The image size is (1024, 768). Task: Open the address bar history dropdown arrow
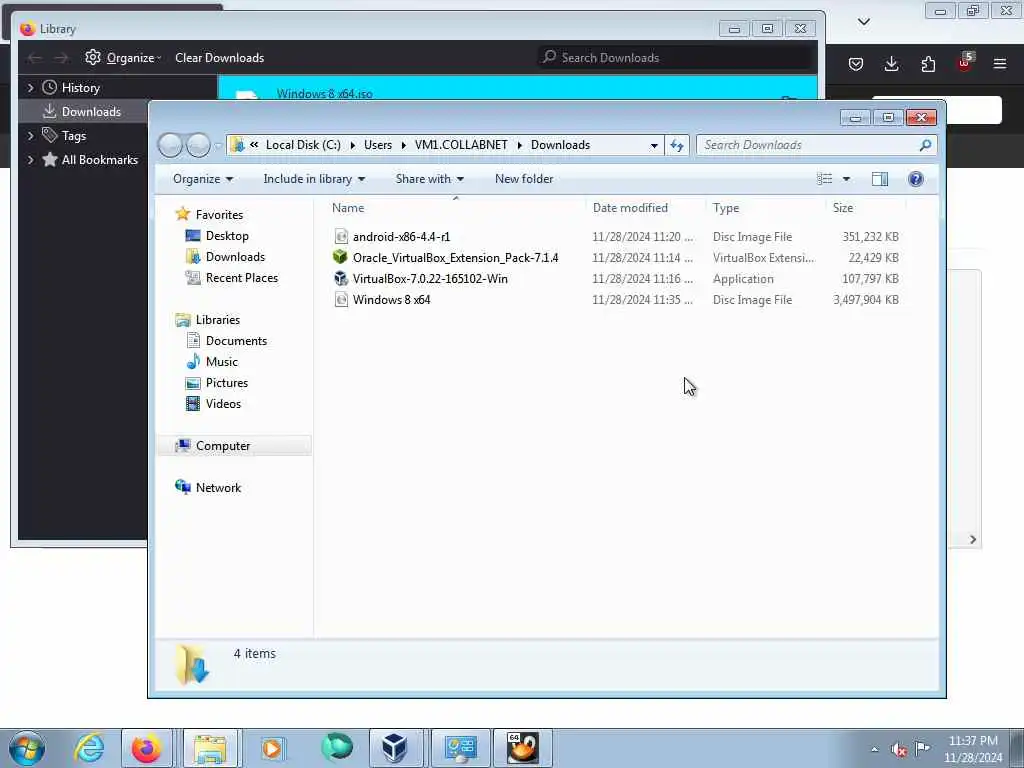coord(654,146)
